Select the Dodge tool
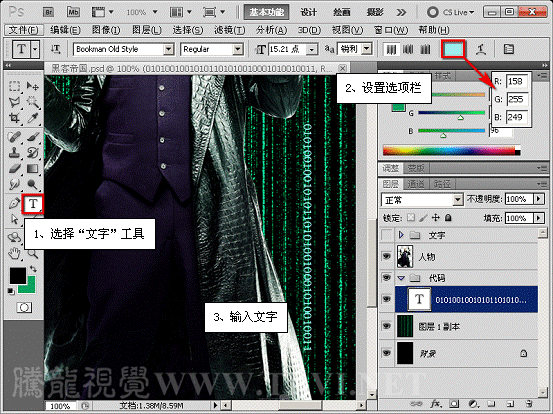This screenshot has width=553, height=414. pos(32,184)
